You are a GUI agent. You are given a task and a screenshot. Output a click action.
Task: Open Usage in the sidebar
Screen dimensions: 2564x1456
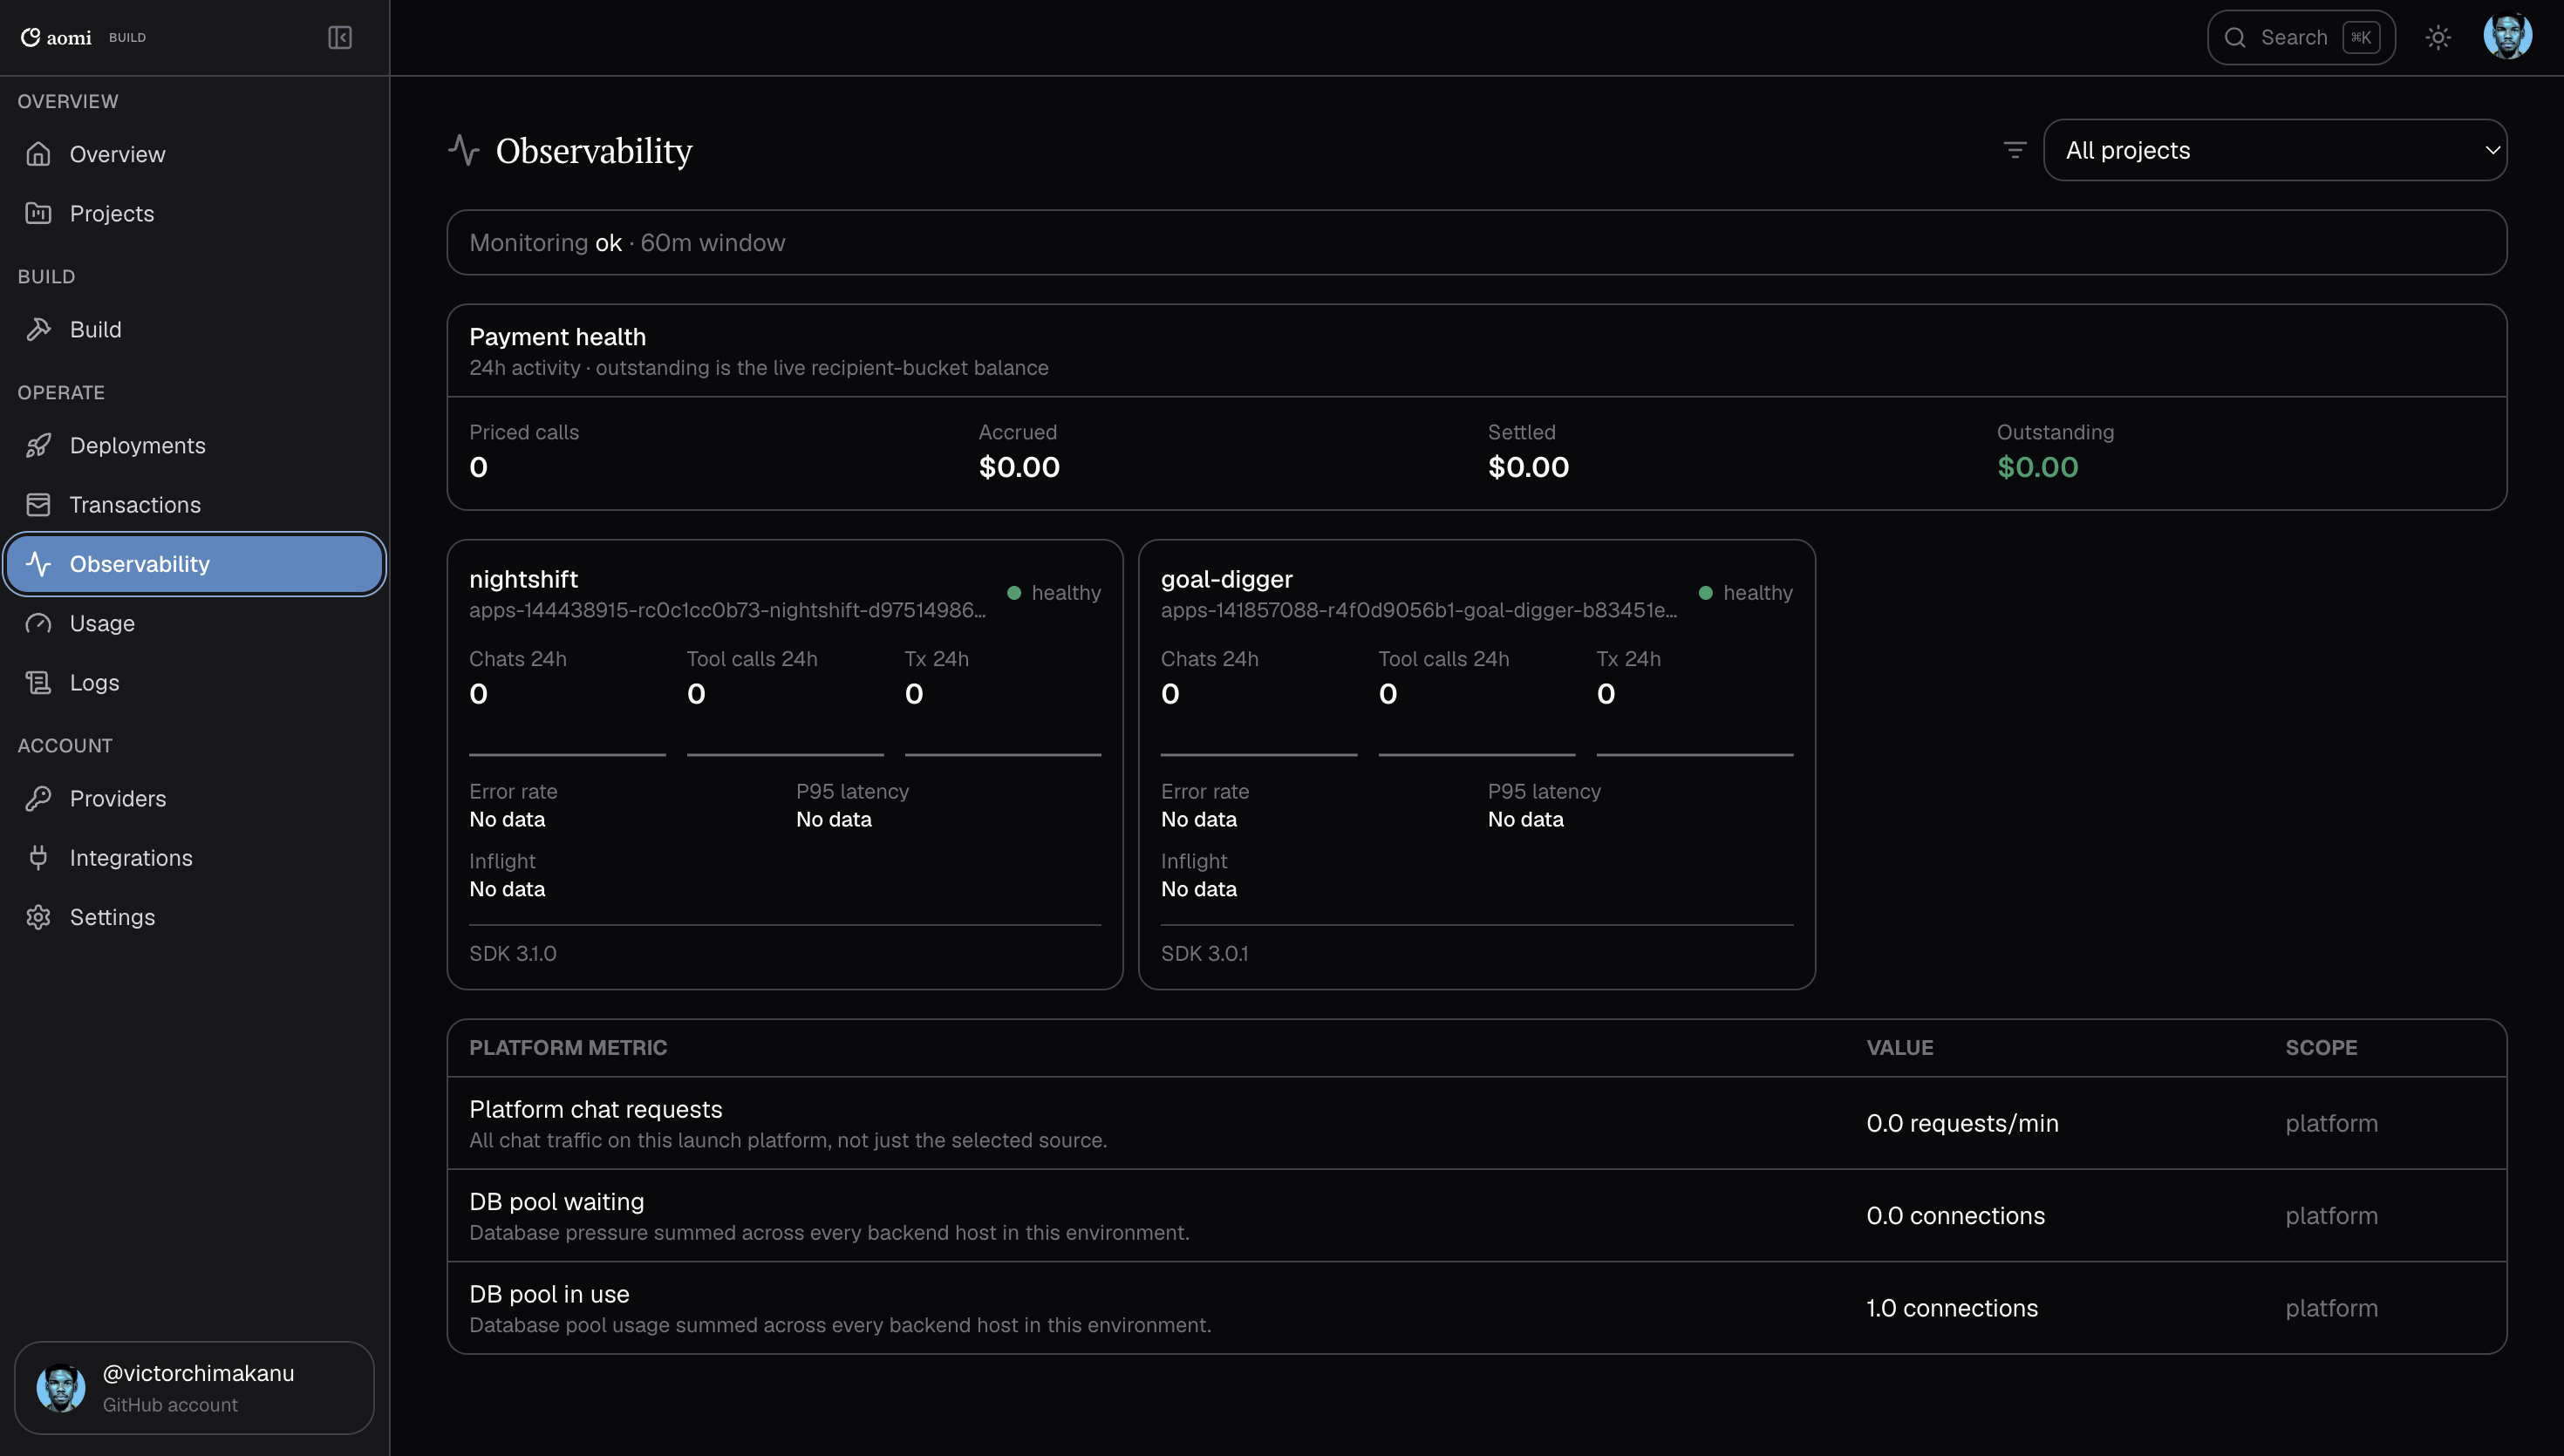(195, 623)
